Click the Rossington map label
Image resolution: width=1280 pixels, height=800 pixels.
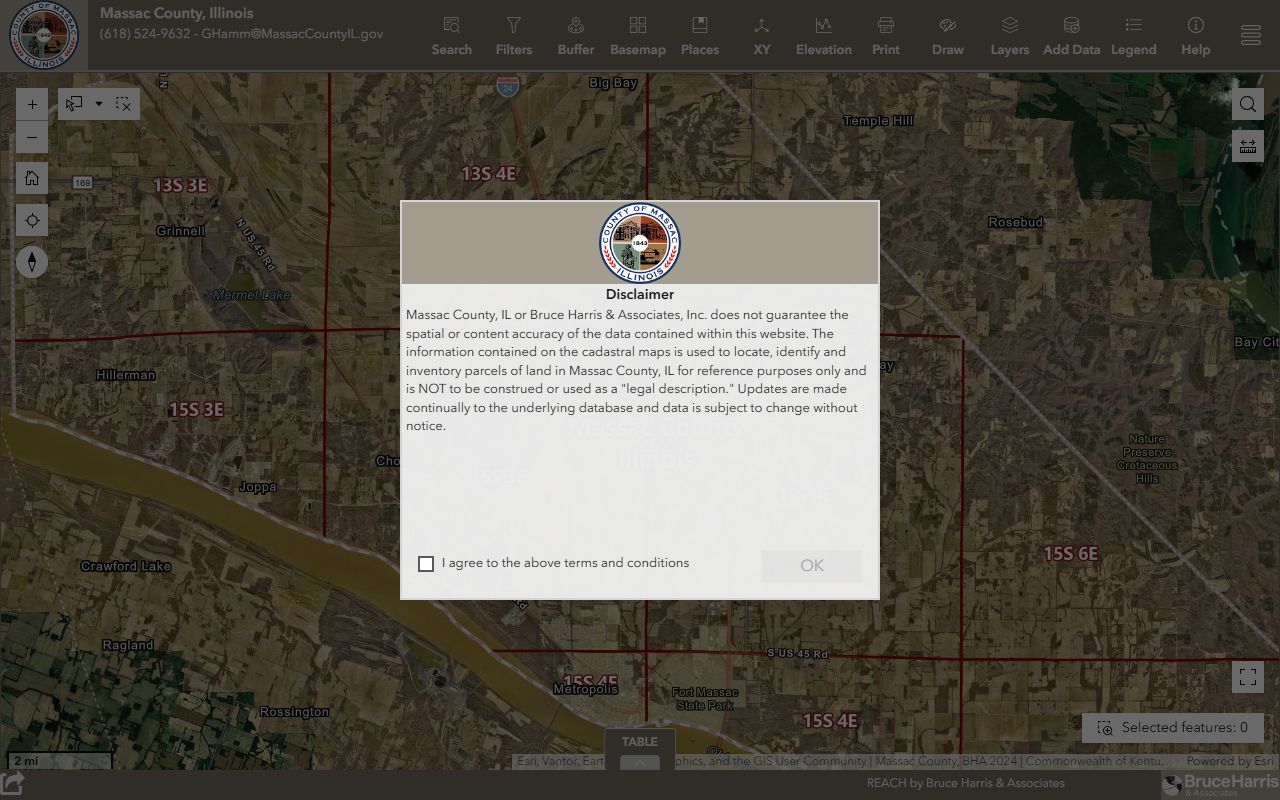[x=294, y=712]
